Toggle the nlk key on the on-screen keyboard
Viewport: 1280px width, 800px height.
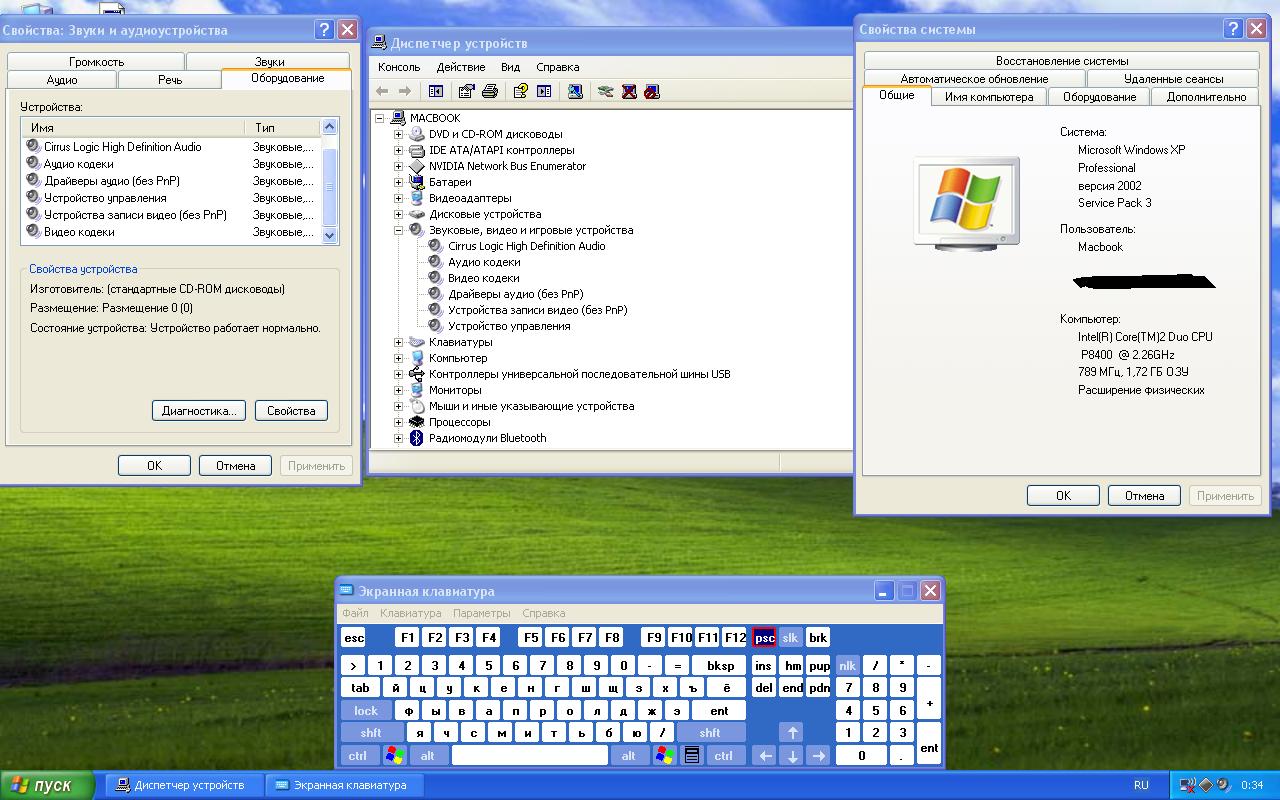click(847, 665)
